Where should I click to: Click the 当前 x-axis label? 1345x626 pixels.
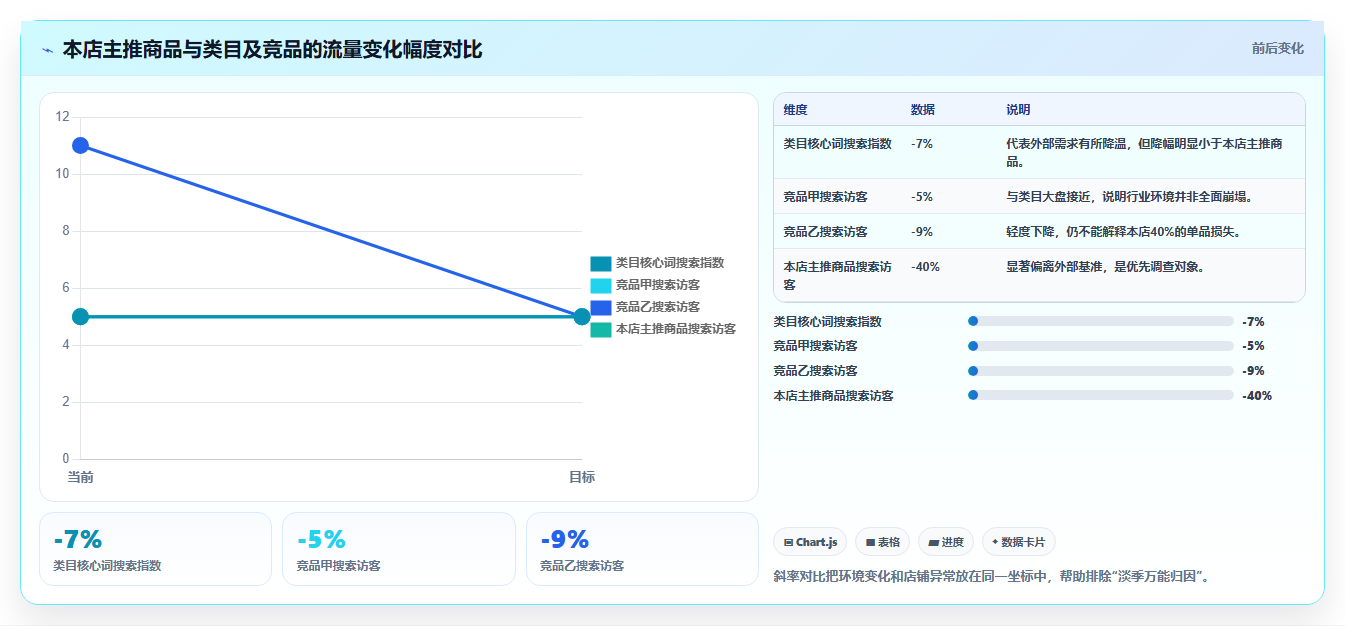[81, 477]
